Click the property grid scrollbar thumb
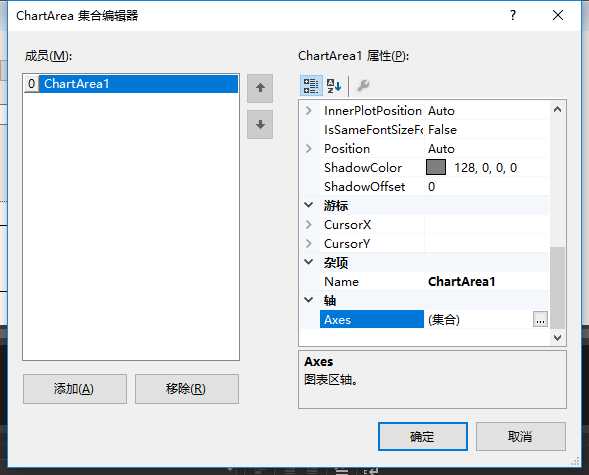 pyautogui.click(x=557, y=288)
